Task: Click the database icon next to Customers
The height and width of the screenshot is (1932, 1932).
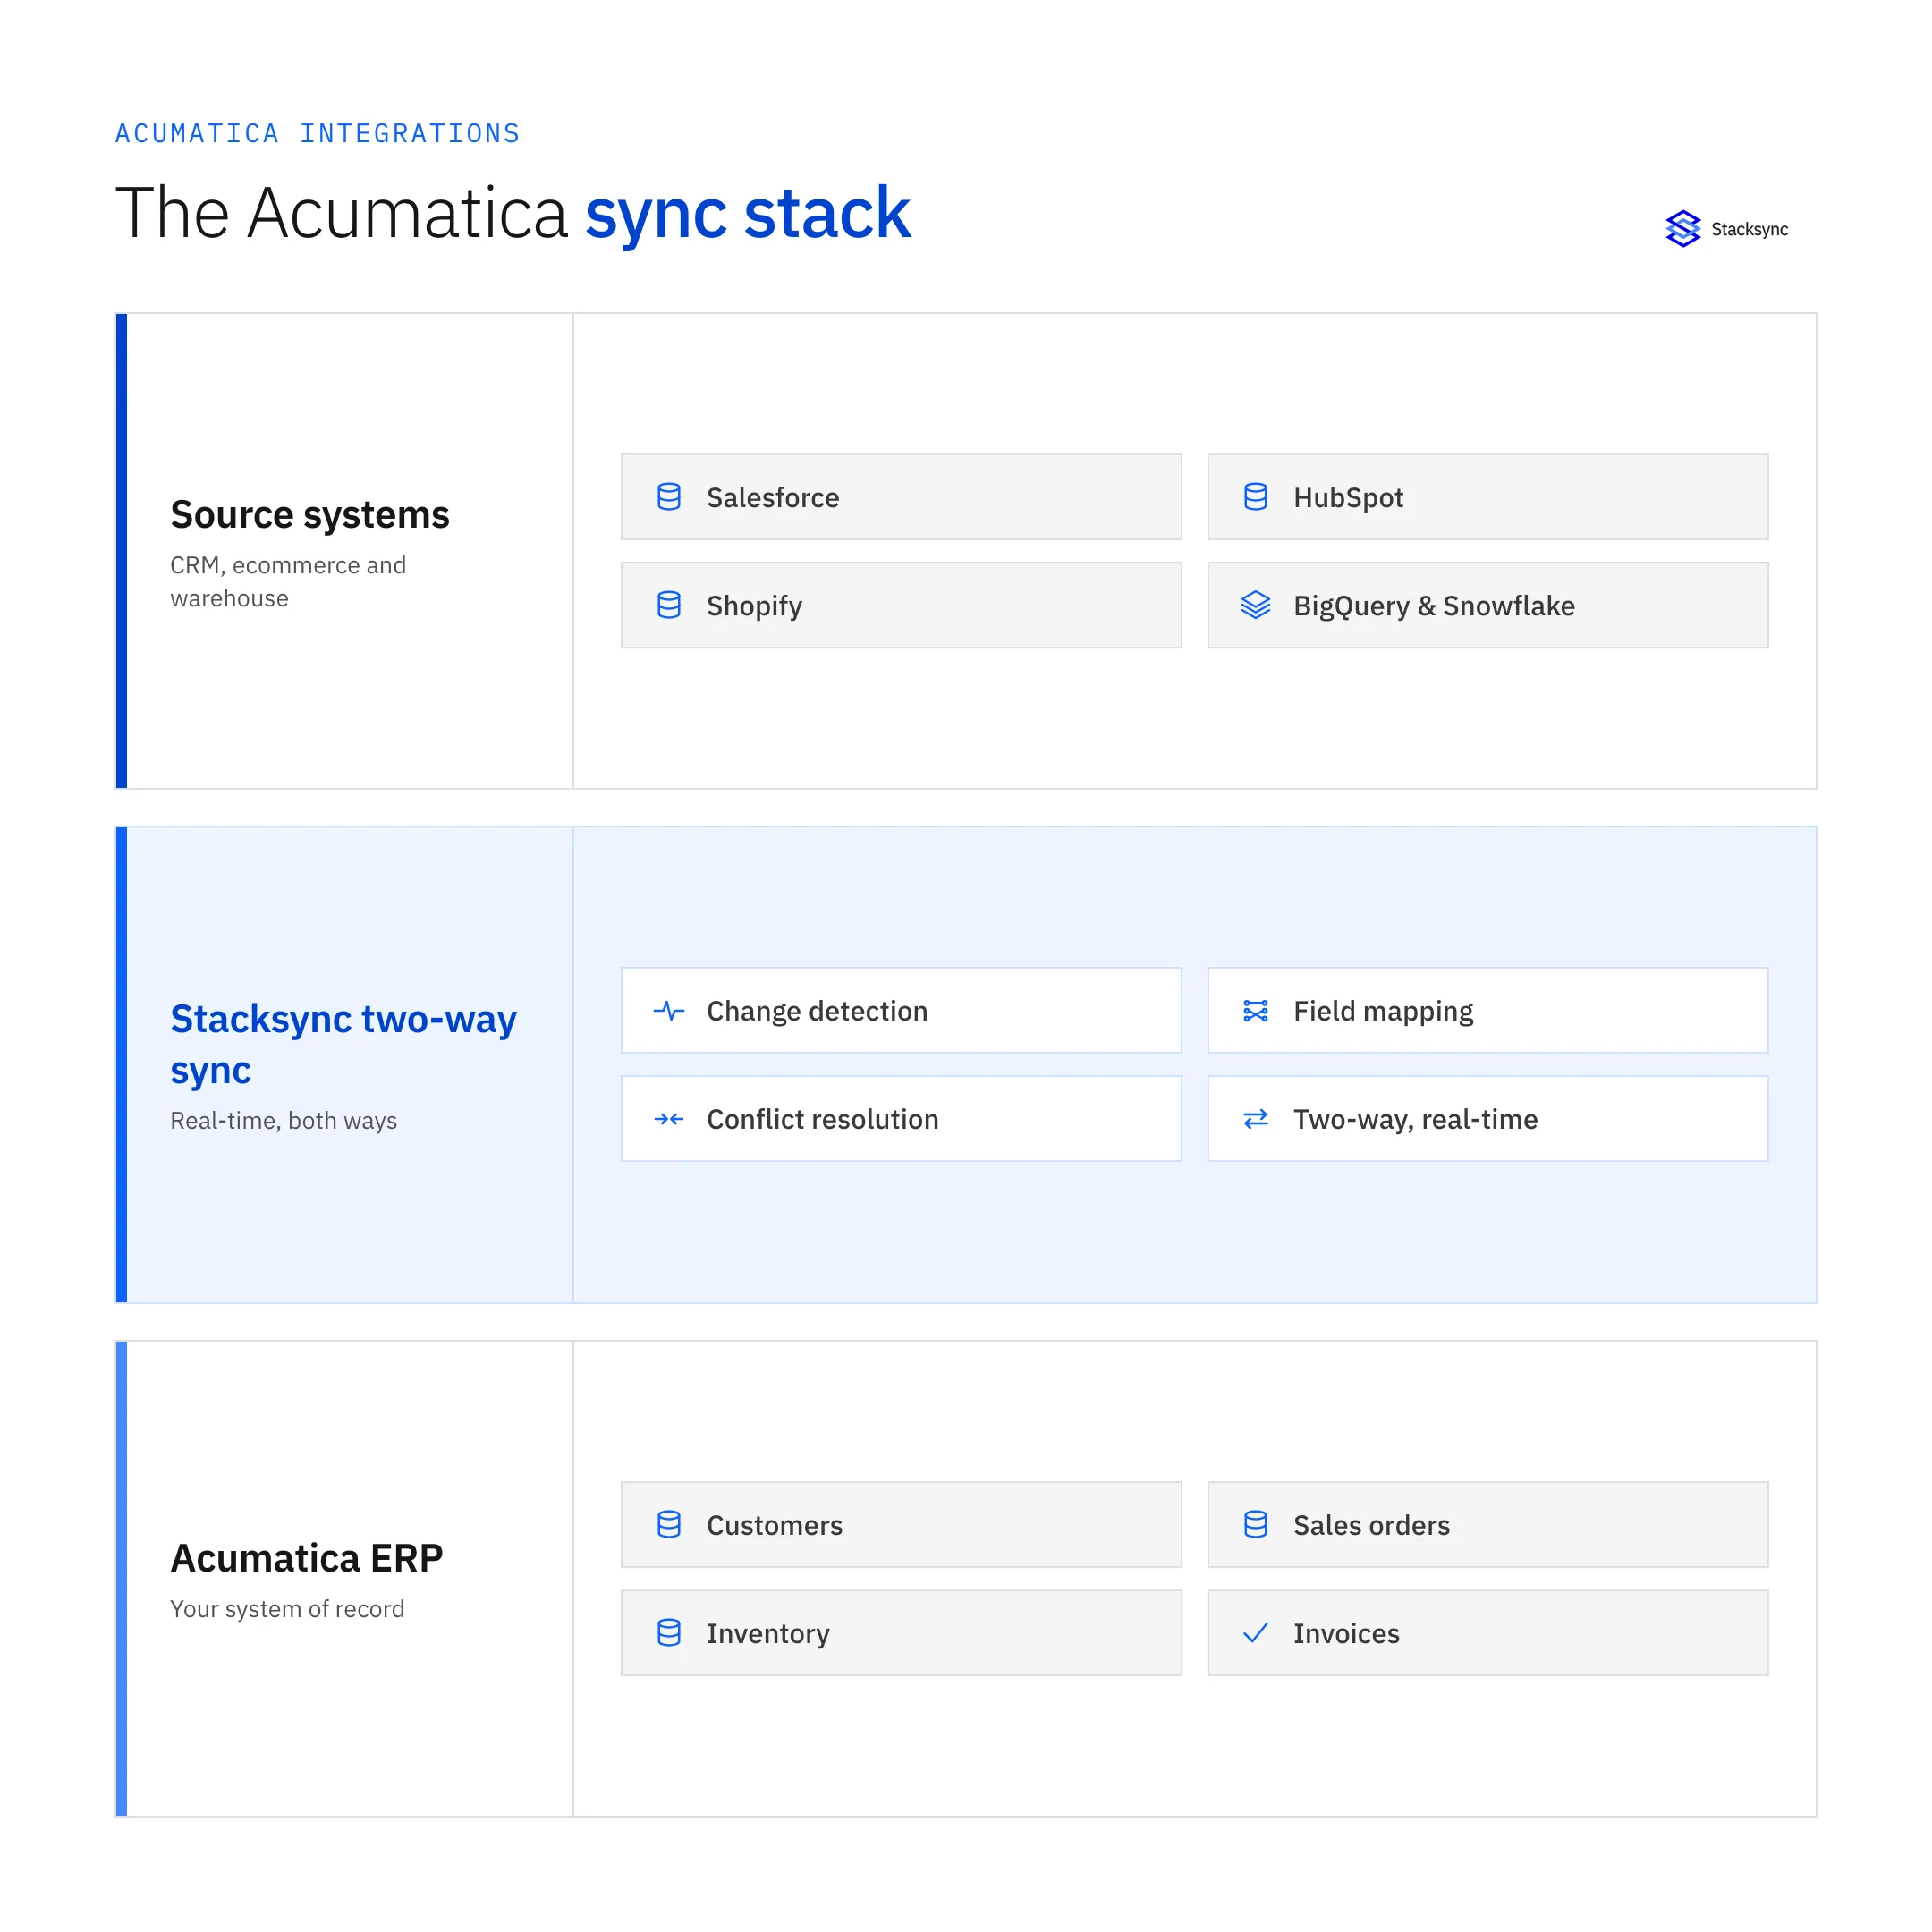Action: point(669,1524)
